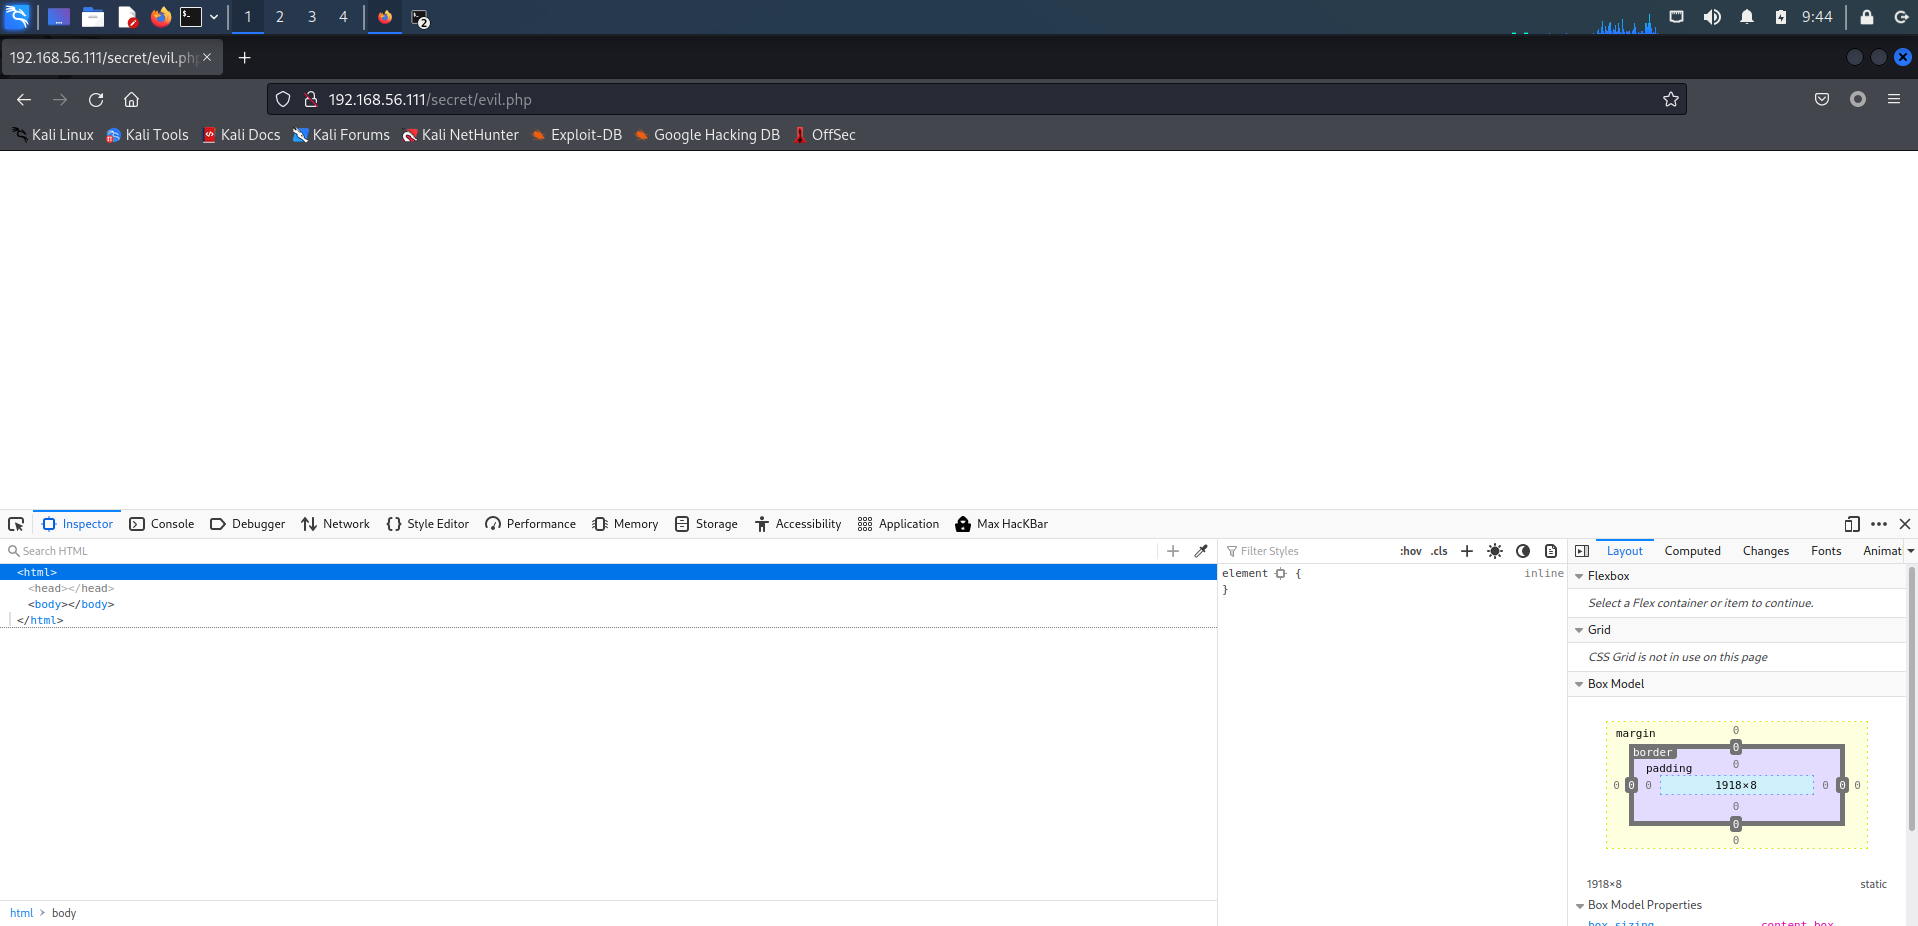The height and width of the screenshot is (926, 1918).
Task: Open the Firefox hamburger menu
Action: pyautogui.click(x=1894, y=99)
